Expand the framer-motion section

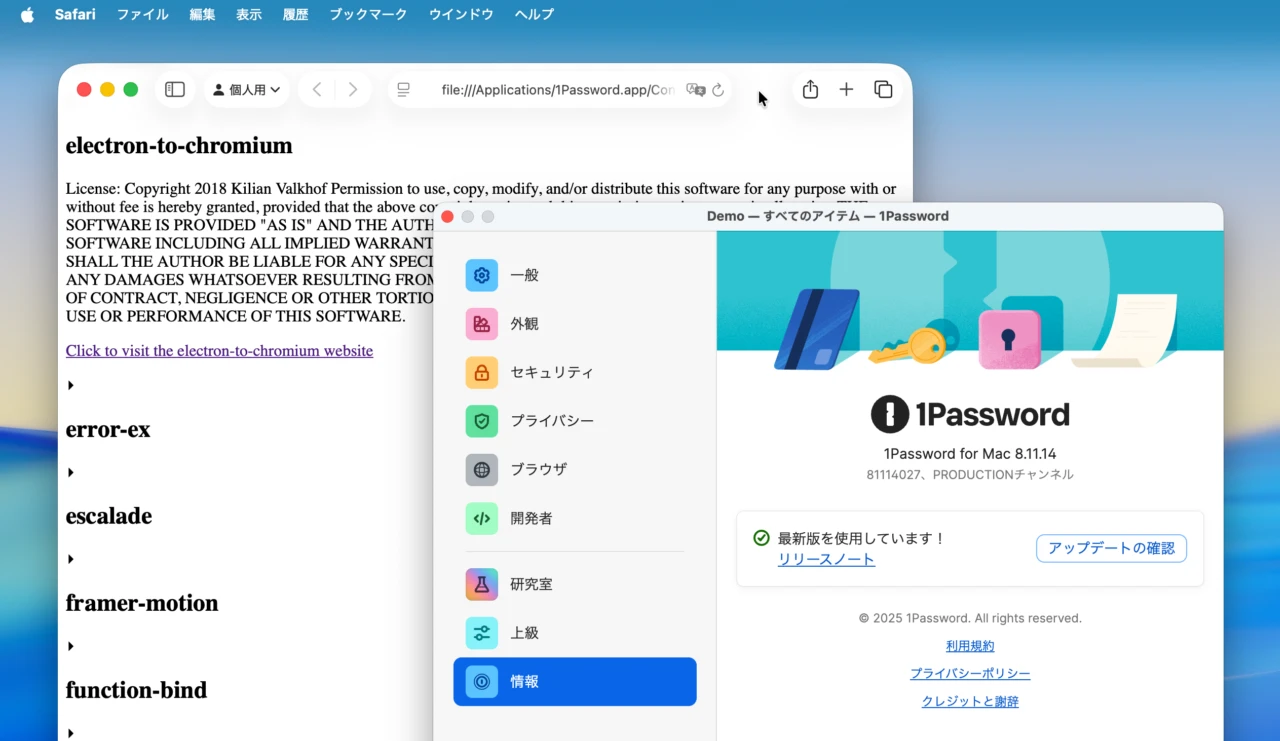click(70, 645)
